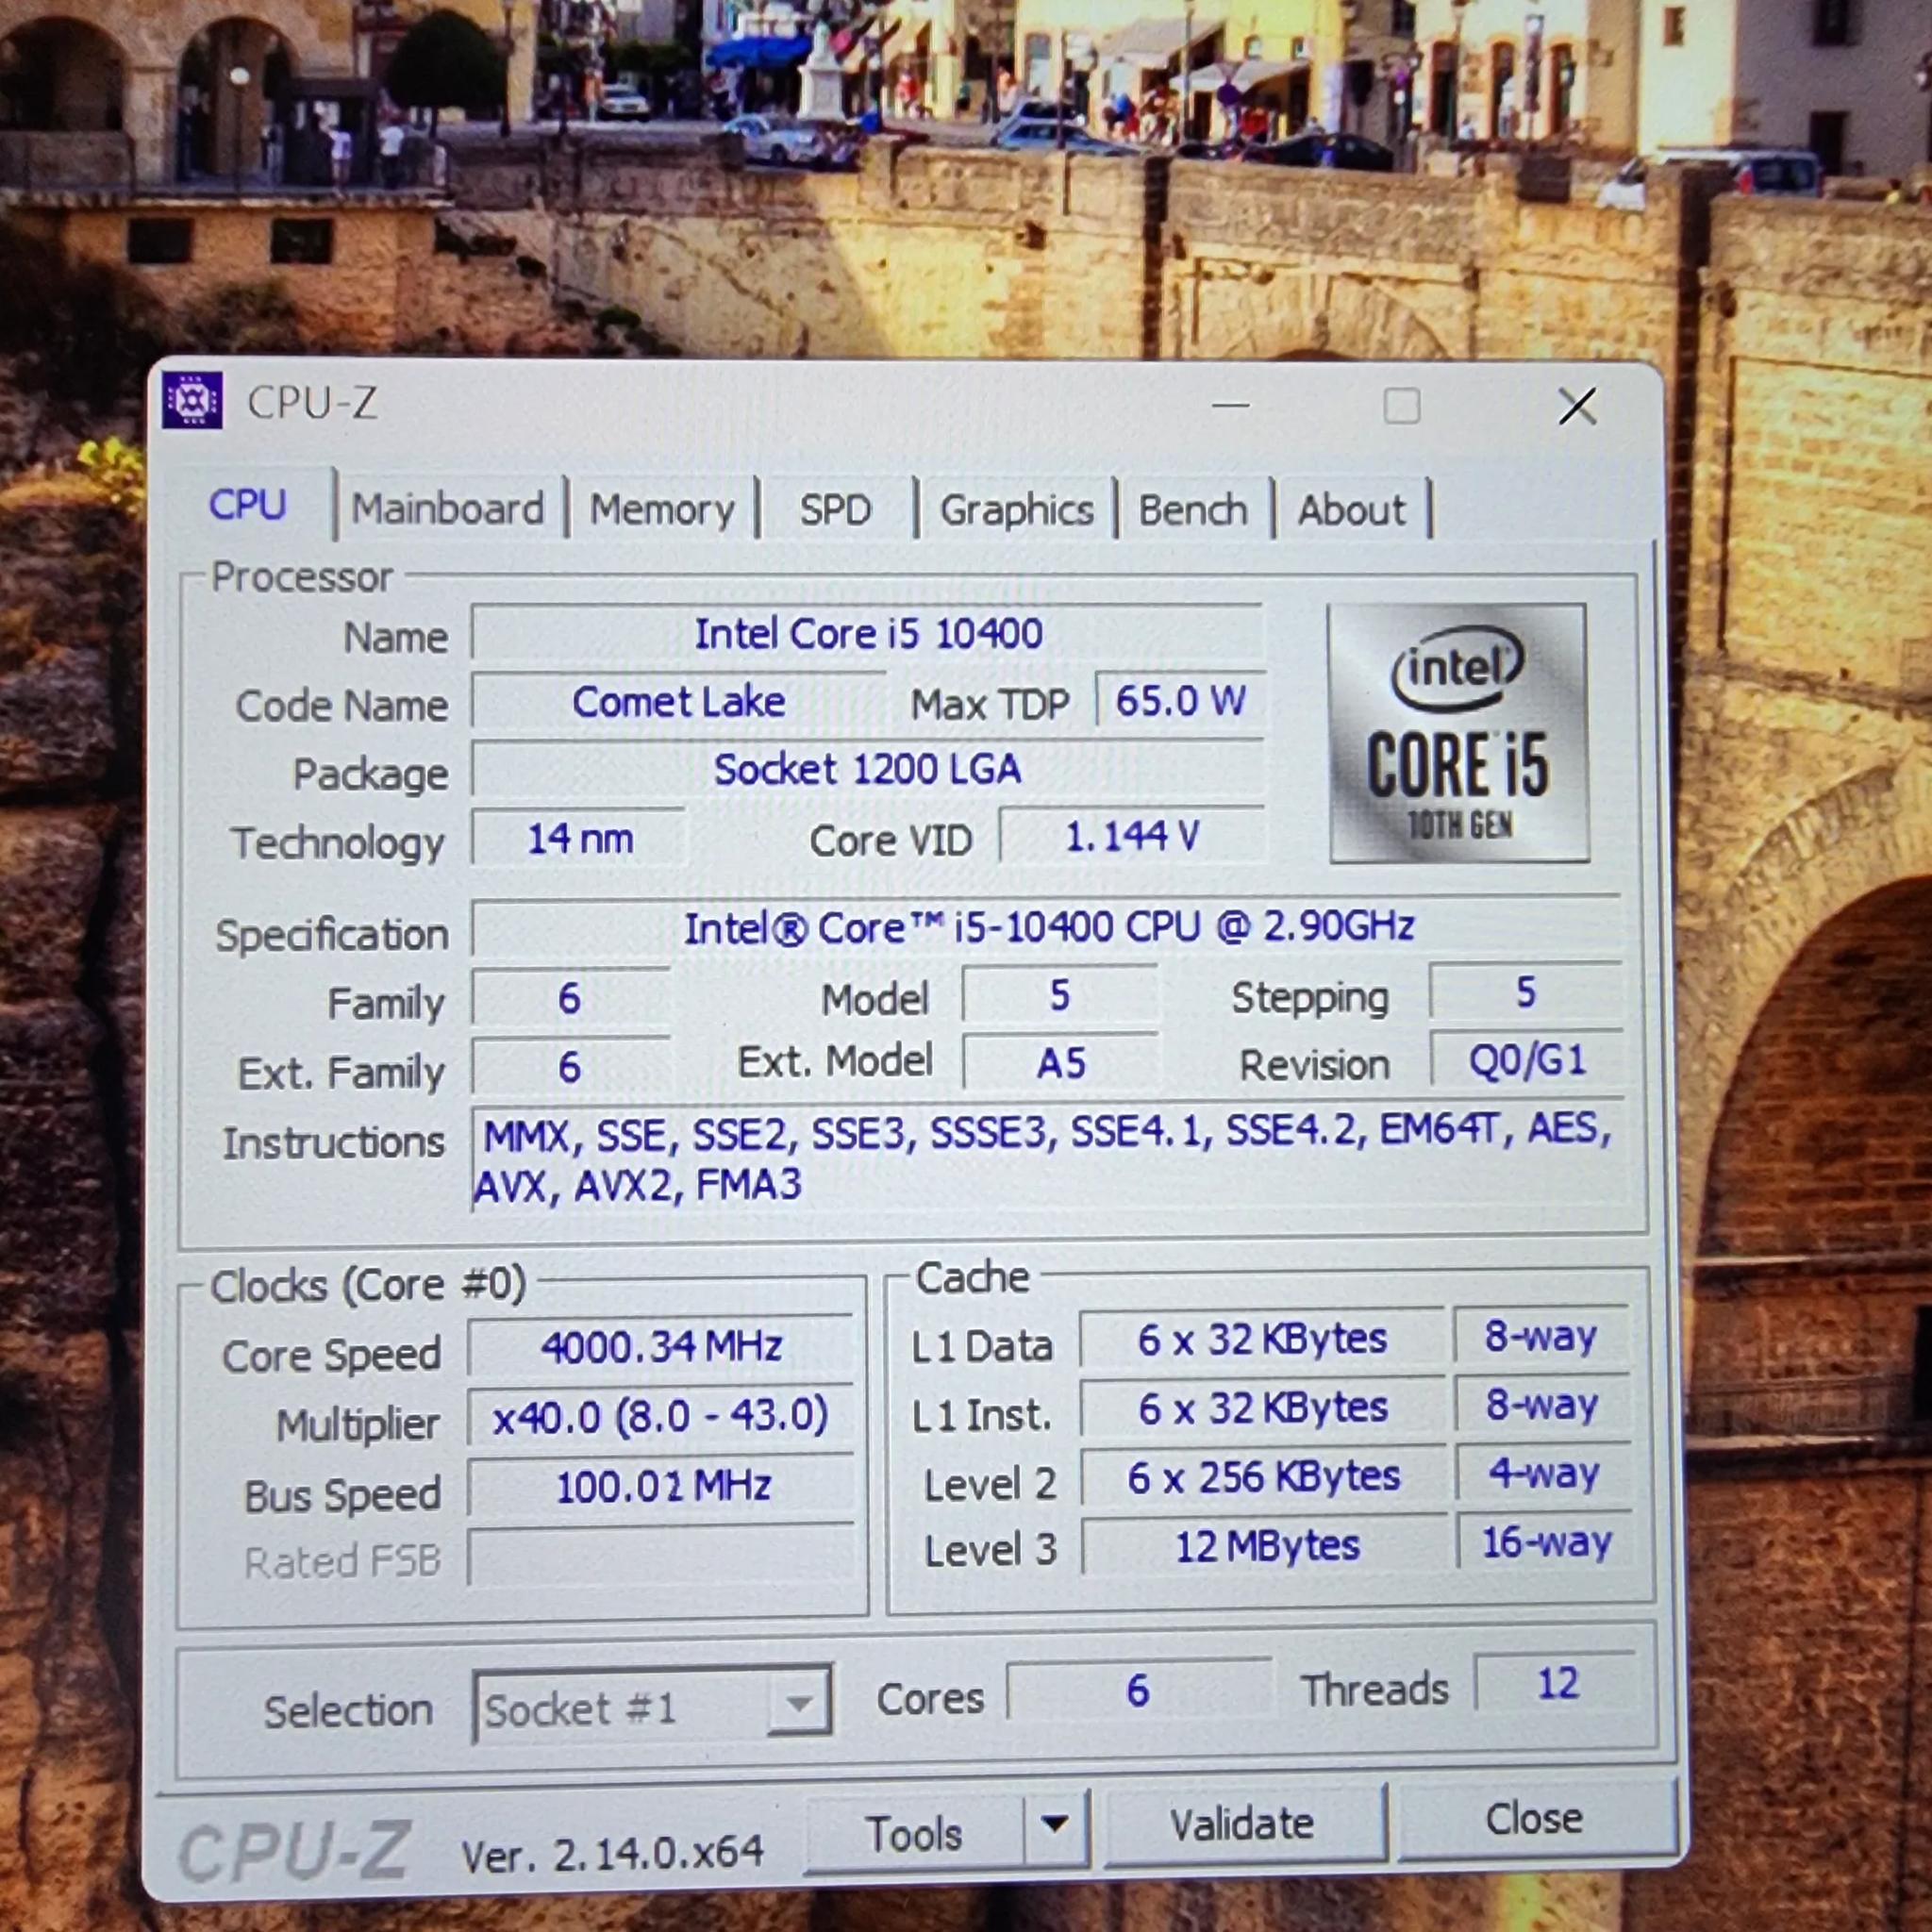Screen dimensions: 1932x1932
Task: Click the Validate button
Action: coord(1243,1824)
